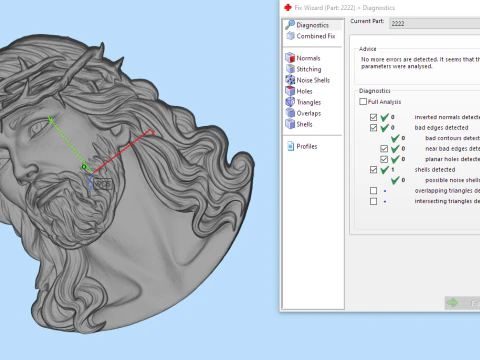
Task: Select the Shells fix icon
Action: [290, 124]
